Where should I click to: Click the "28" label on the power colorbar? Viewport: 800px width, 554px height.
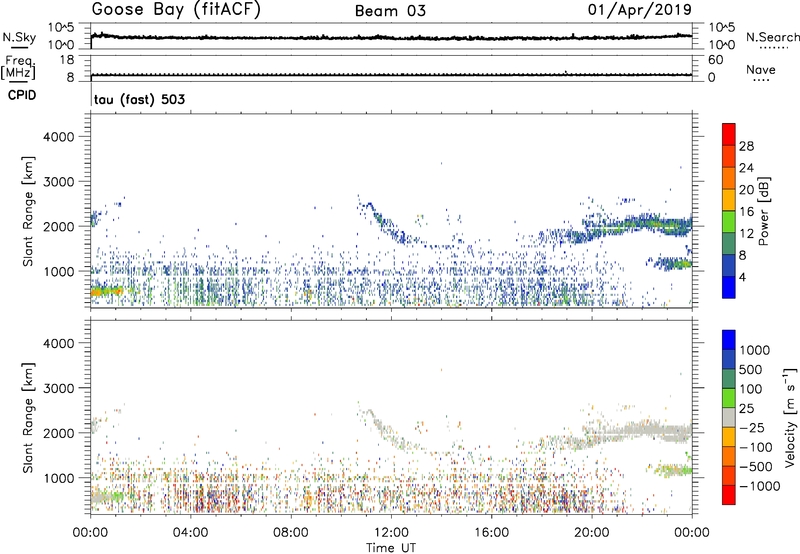pyautogui.click(x=746, y=146)
